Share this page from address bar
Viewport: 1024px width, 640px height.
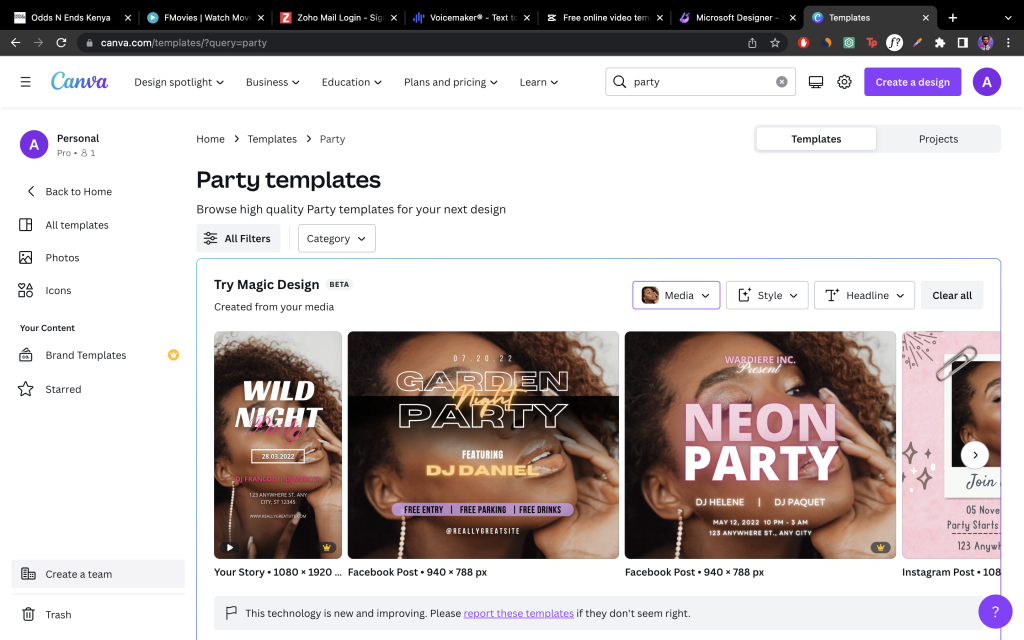[752, 42]
